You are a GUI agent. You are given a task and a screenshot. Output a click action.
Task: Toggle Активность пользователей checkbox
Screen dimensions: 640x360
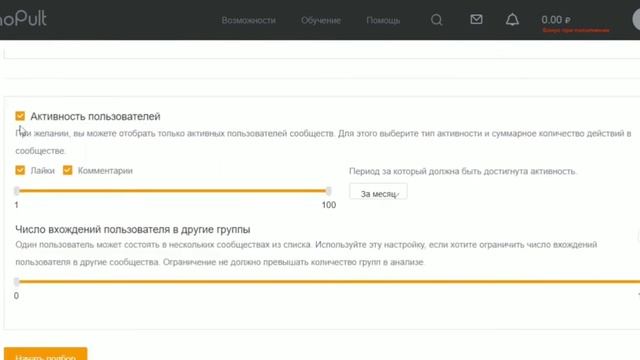pyautogui.click(x=20, y=116)
